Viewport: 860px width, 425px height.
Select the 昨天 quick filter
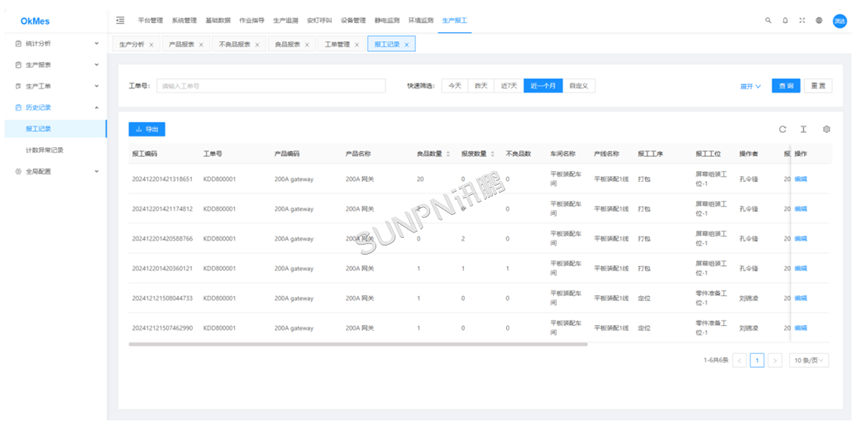pos(481,86)
